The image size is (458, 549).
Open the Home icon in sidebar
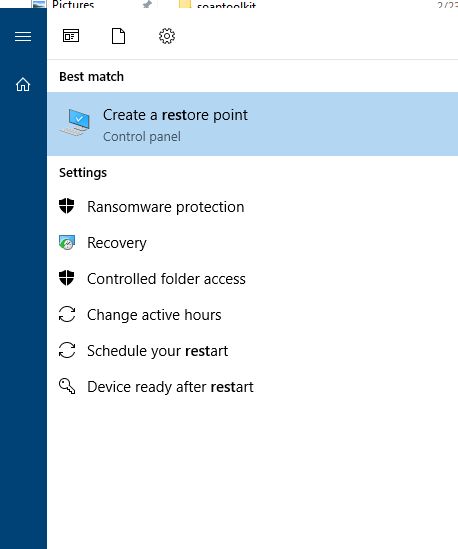click(23, 84)
